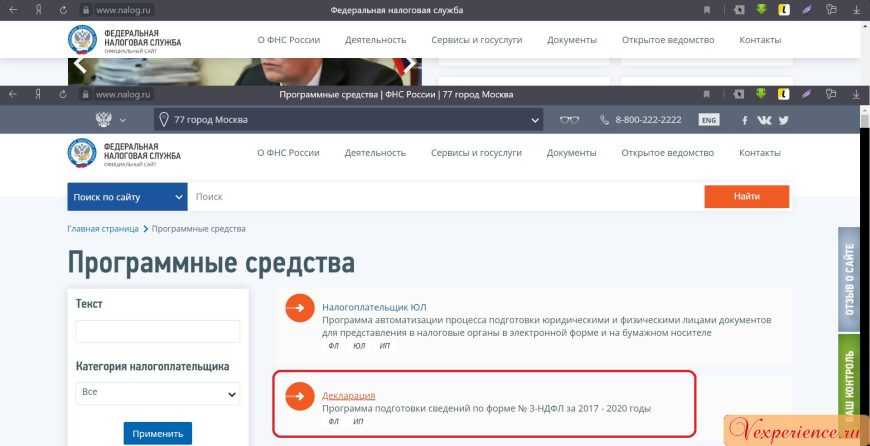The height and width of the screenshot is (446, 870).
Task: Click the ФЛ tag under Налогоплательщик ЮЛ
Action: [333, 346]
